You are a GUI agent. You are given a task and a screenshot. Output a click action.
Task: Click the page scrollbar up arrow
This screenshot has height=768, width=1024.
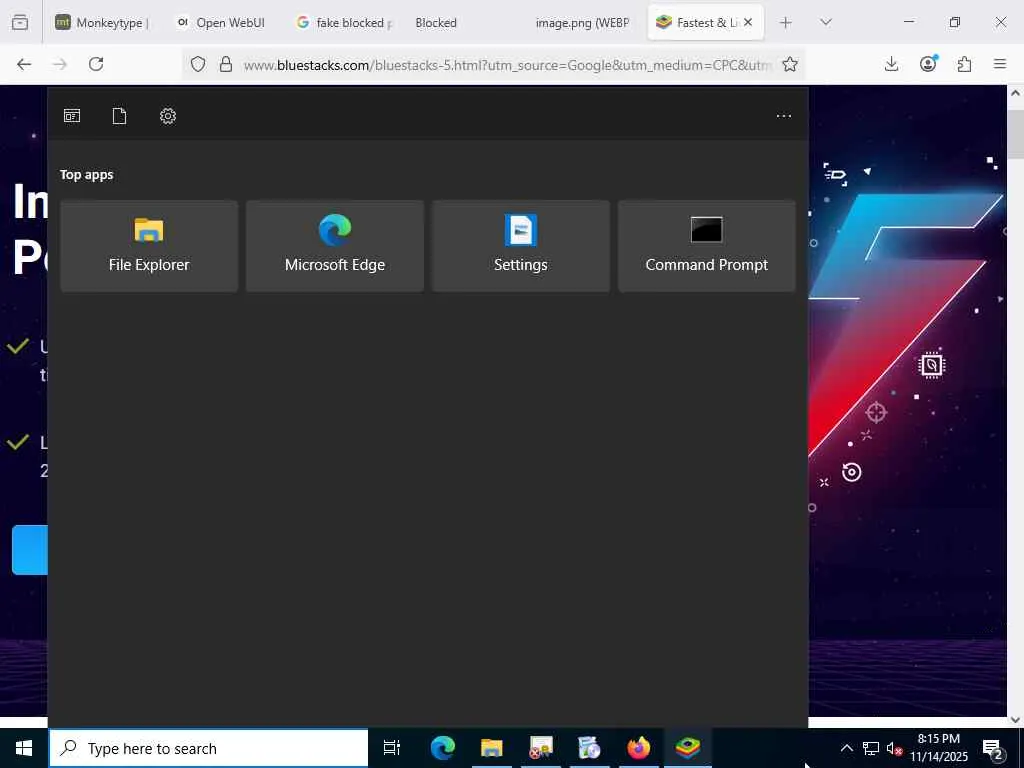coord(1016,93)
